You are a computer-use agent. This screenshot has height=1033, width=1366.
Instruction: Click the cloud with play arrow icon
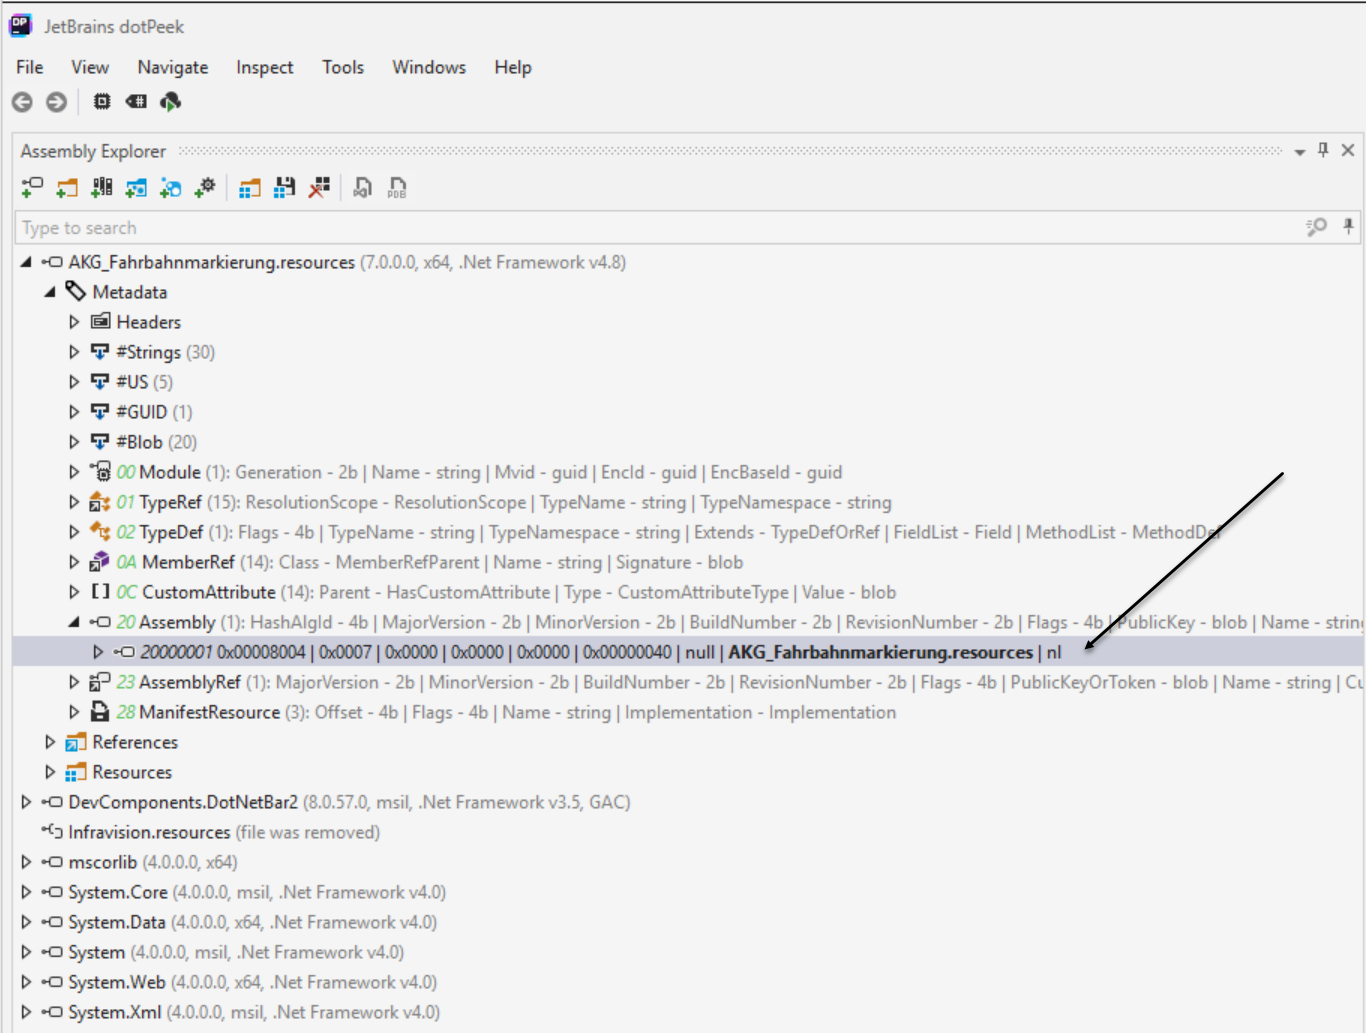click(171, 101)
